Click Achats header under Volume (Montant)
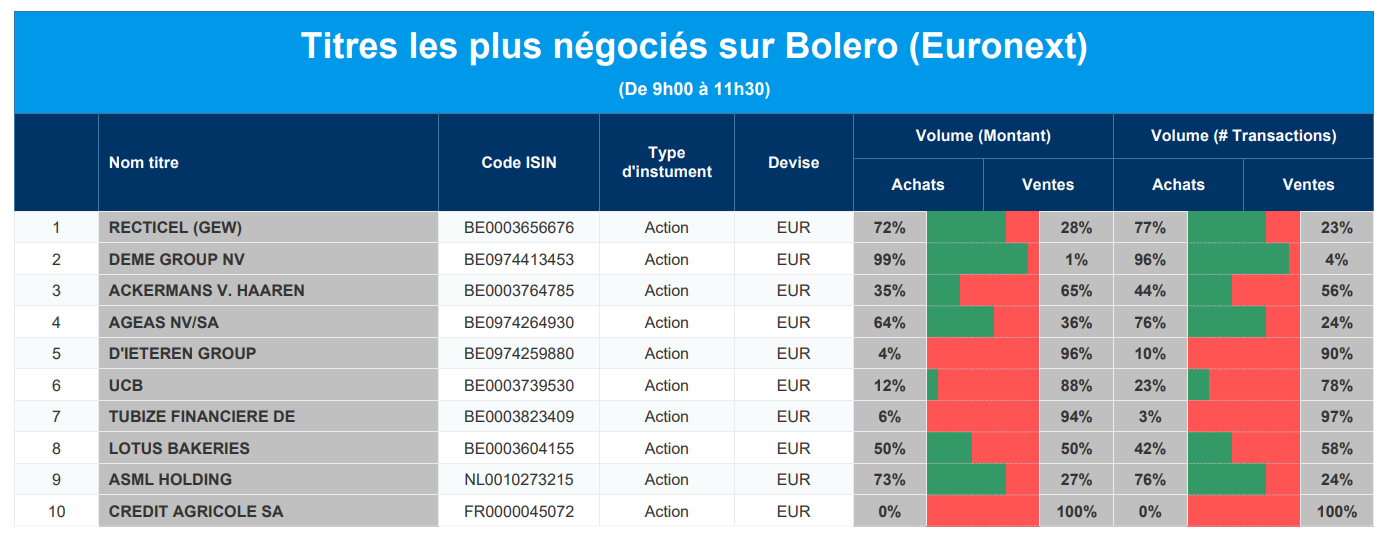The image size is (1381, 540). click(918, 184)
